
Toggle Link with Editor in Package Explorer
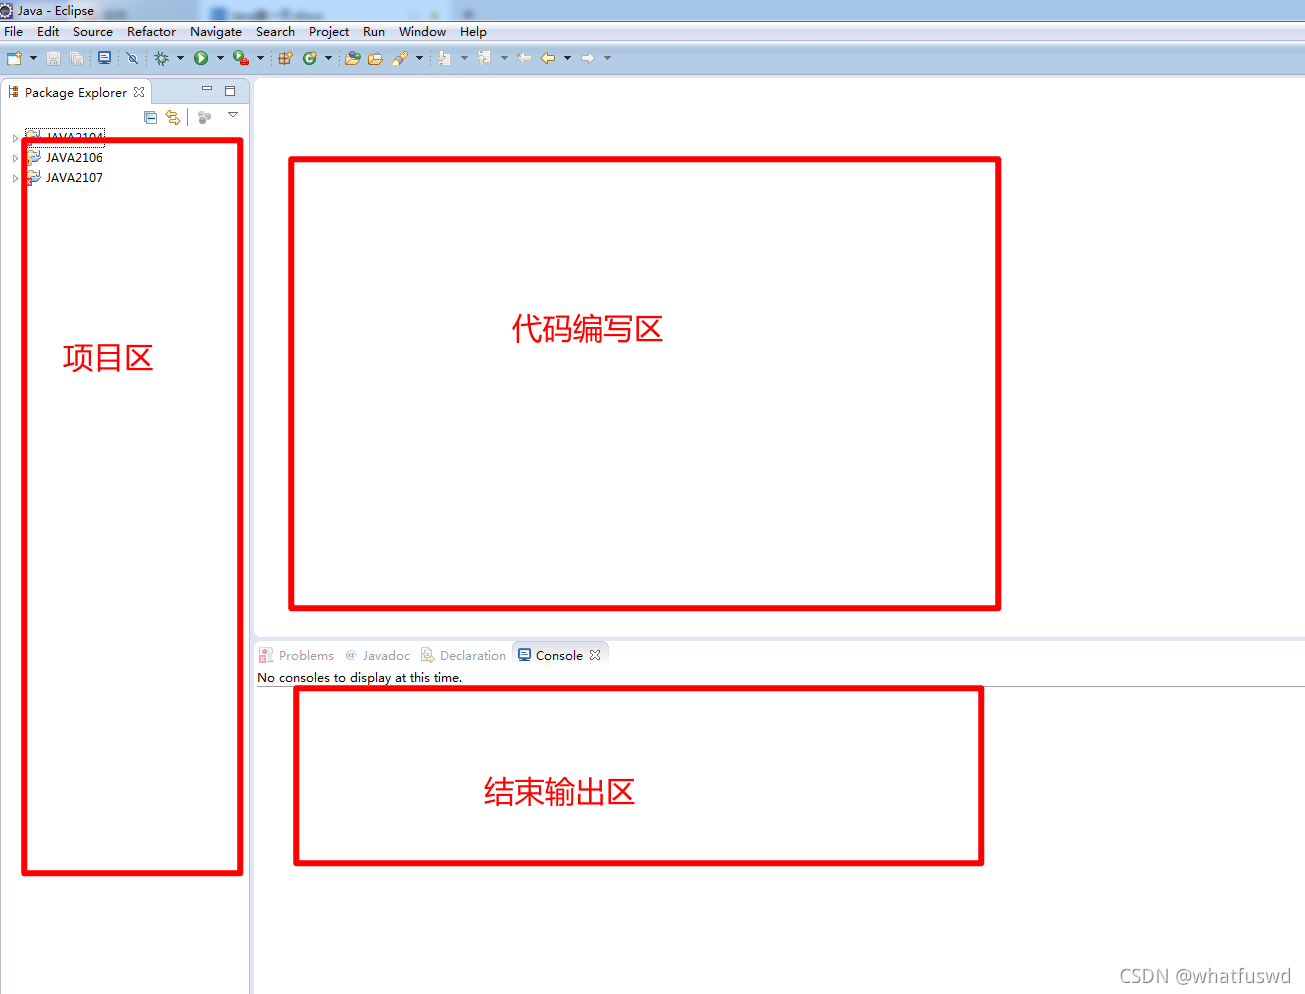pos(172,116)
